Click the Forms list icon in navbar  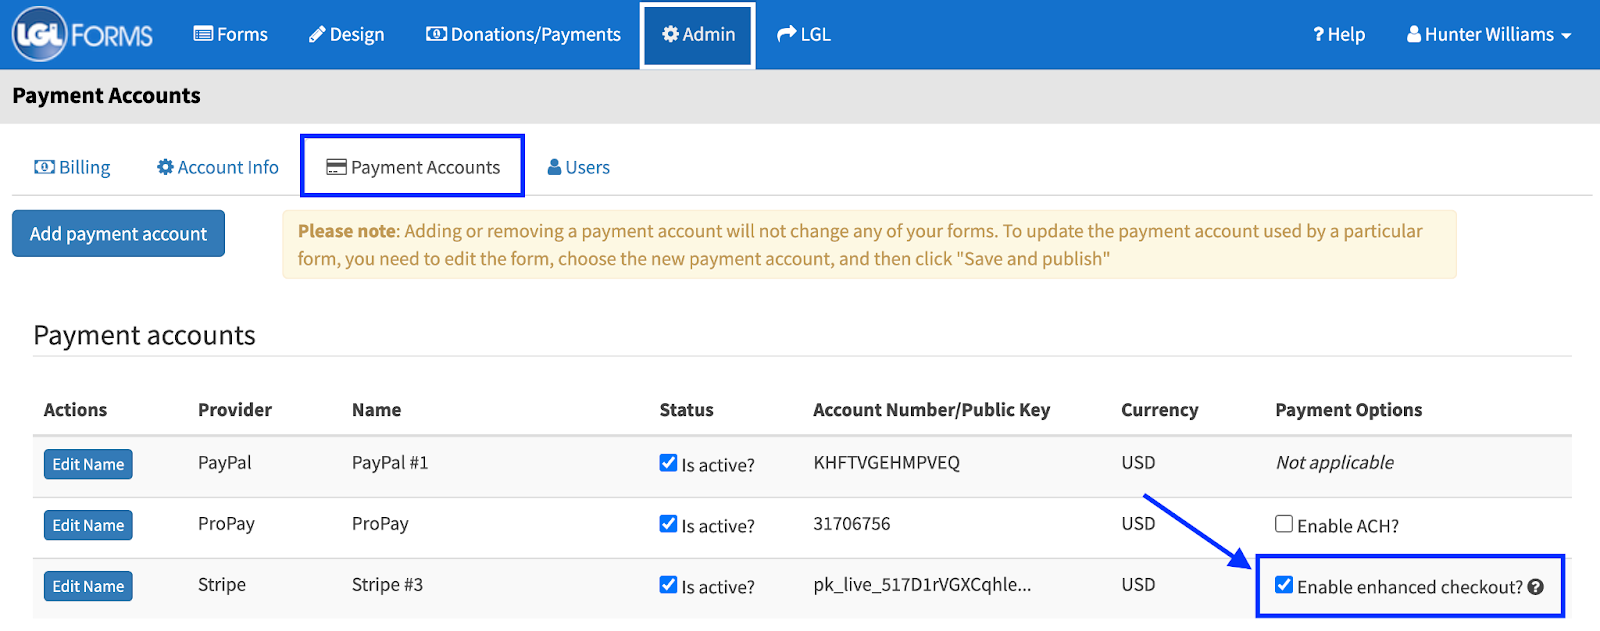(x=203, y=34)
